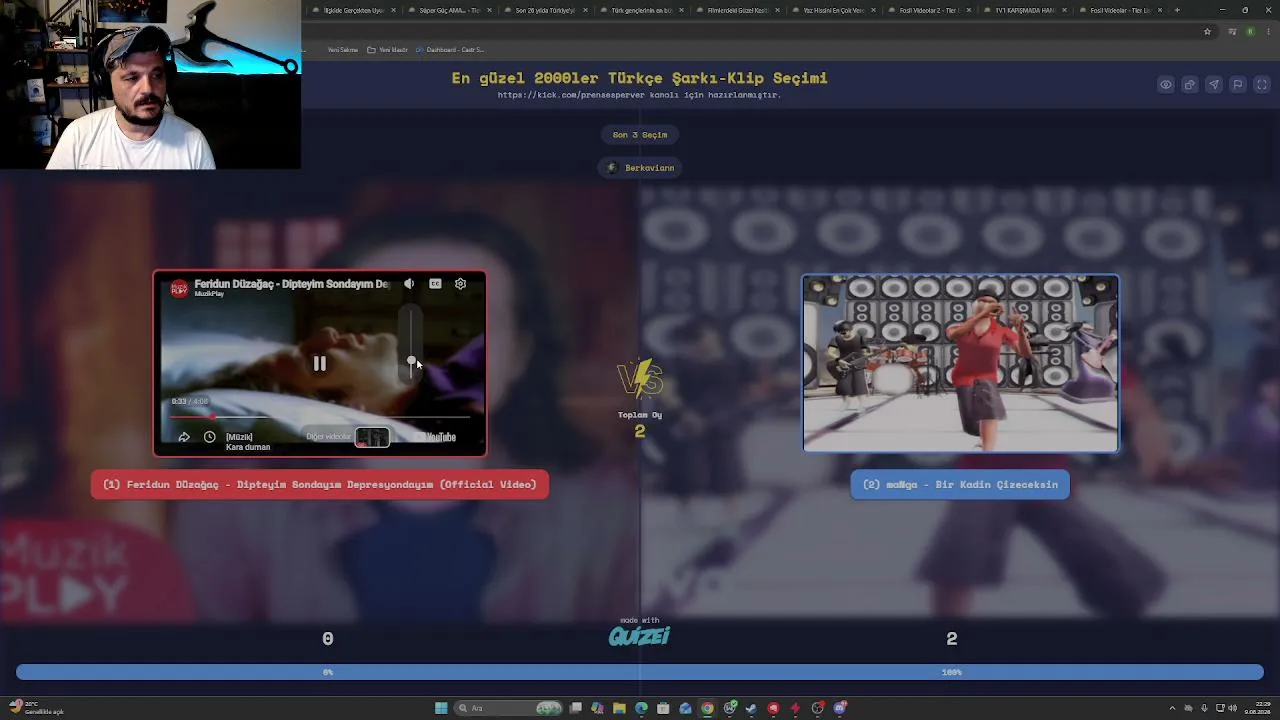This screenshot has width=1280, height=720.
Task: Open the 'Son 3 Seçim' button
Action: click(x=640, y=135)
